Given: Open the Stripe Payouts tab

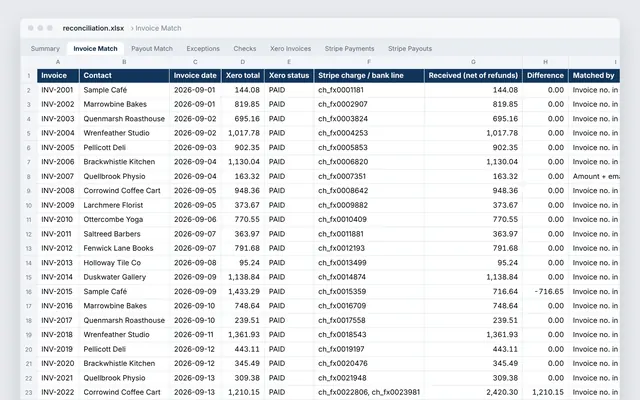Looking at the screenshot, I should tap(410, 49).
